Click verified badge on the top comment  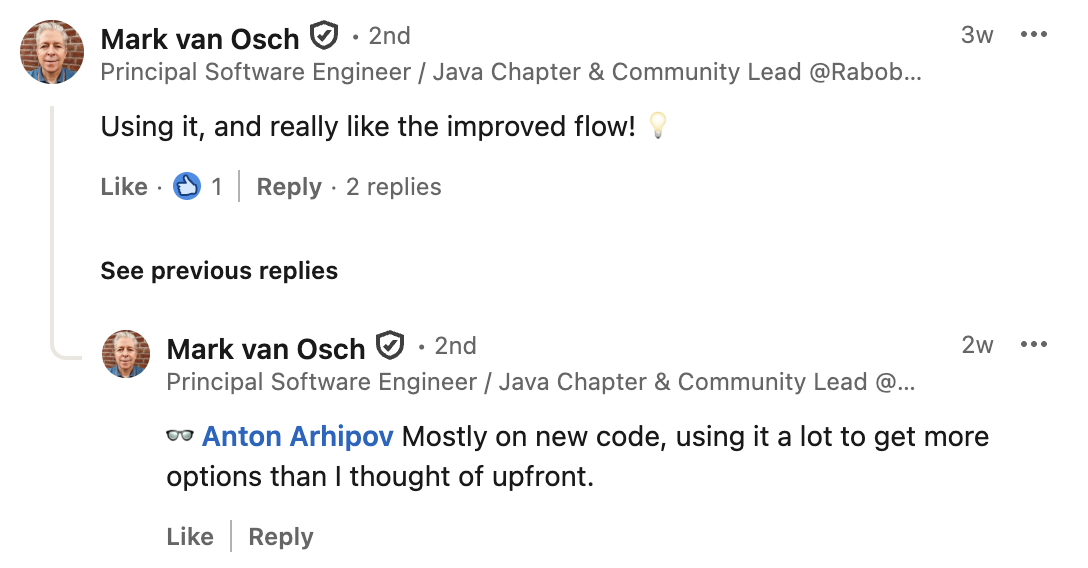tap(323, 37)
